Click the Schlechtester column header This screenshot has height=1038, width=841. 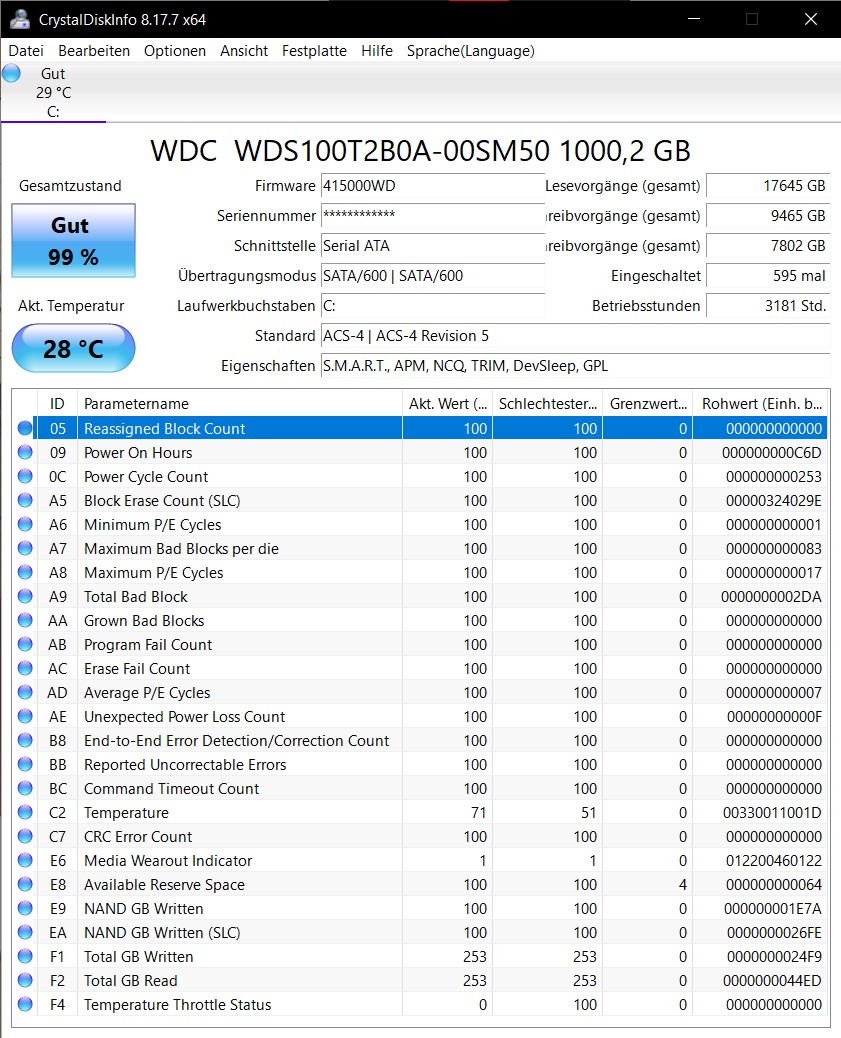tap(548, 403)
